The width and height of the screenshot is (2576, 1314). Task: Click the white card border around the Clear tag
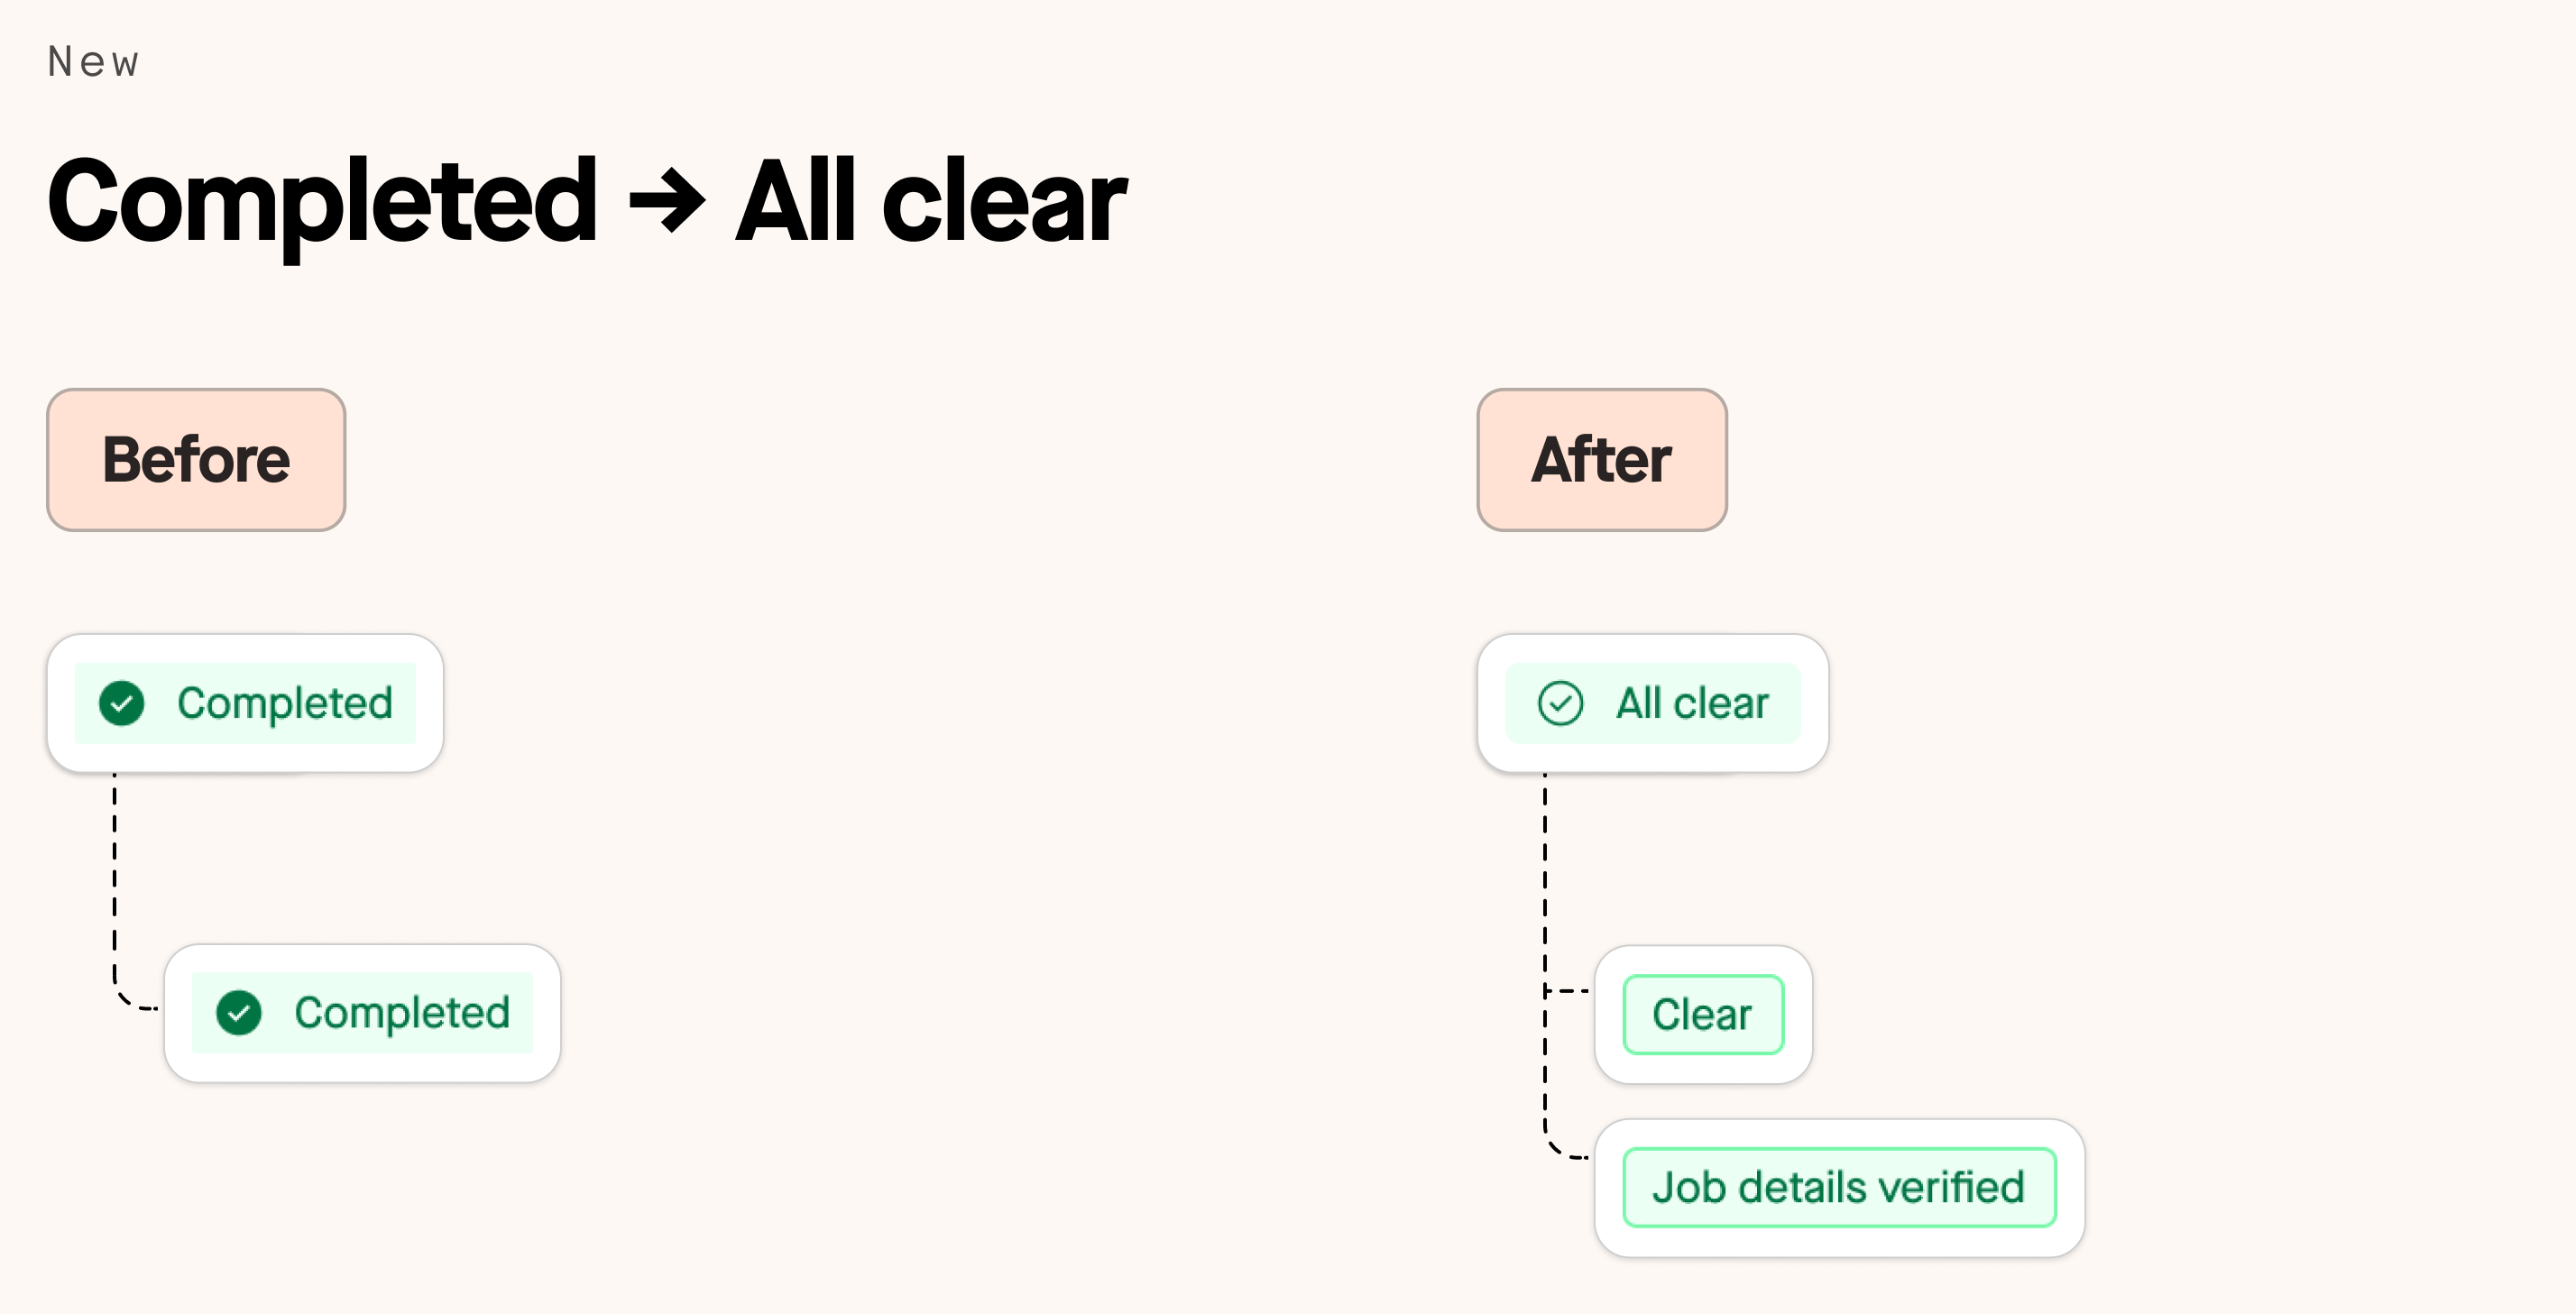[1703, 1014]
